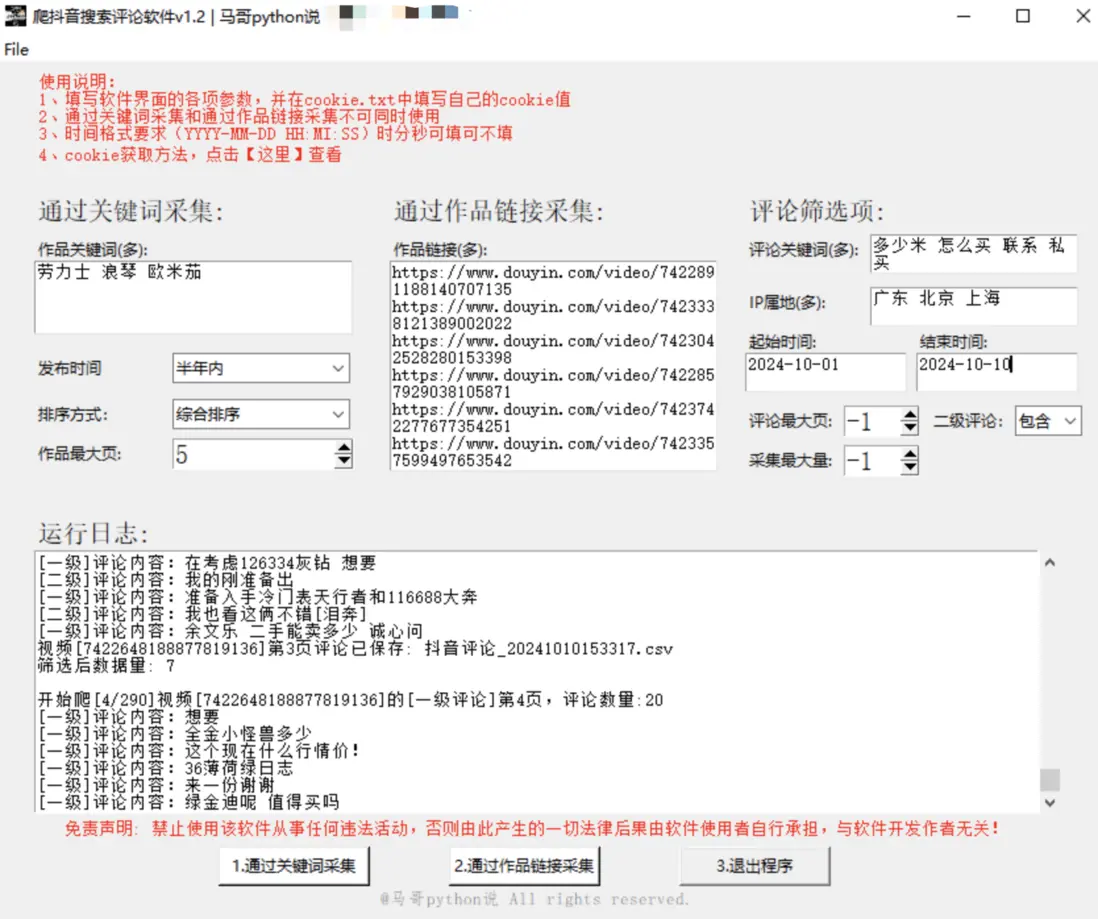Click the 采集最大量 value field
Screen dimensions: 1098x919
873,461
